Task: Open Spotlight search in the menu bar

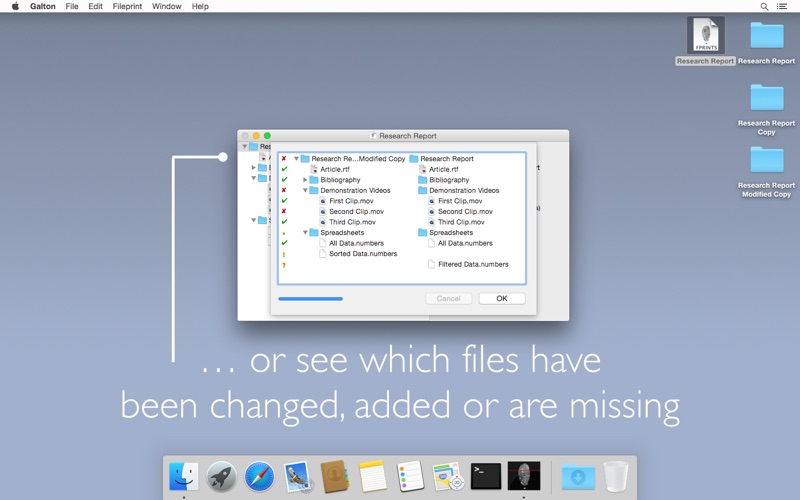Action: click(x=764, y=6)
